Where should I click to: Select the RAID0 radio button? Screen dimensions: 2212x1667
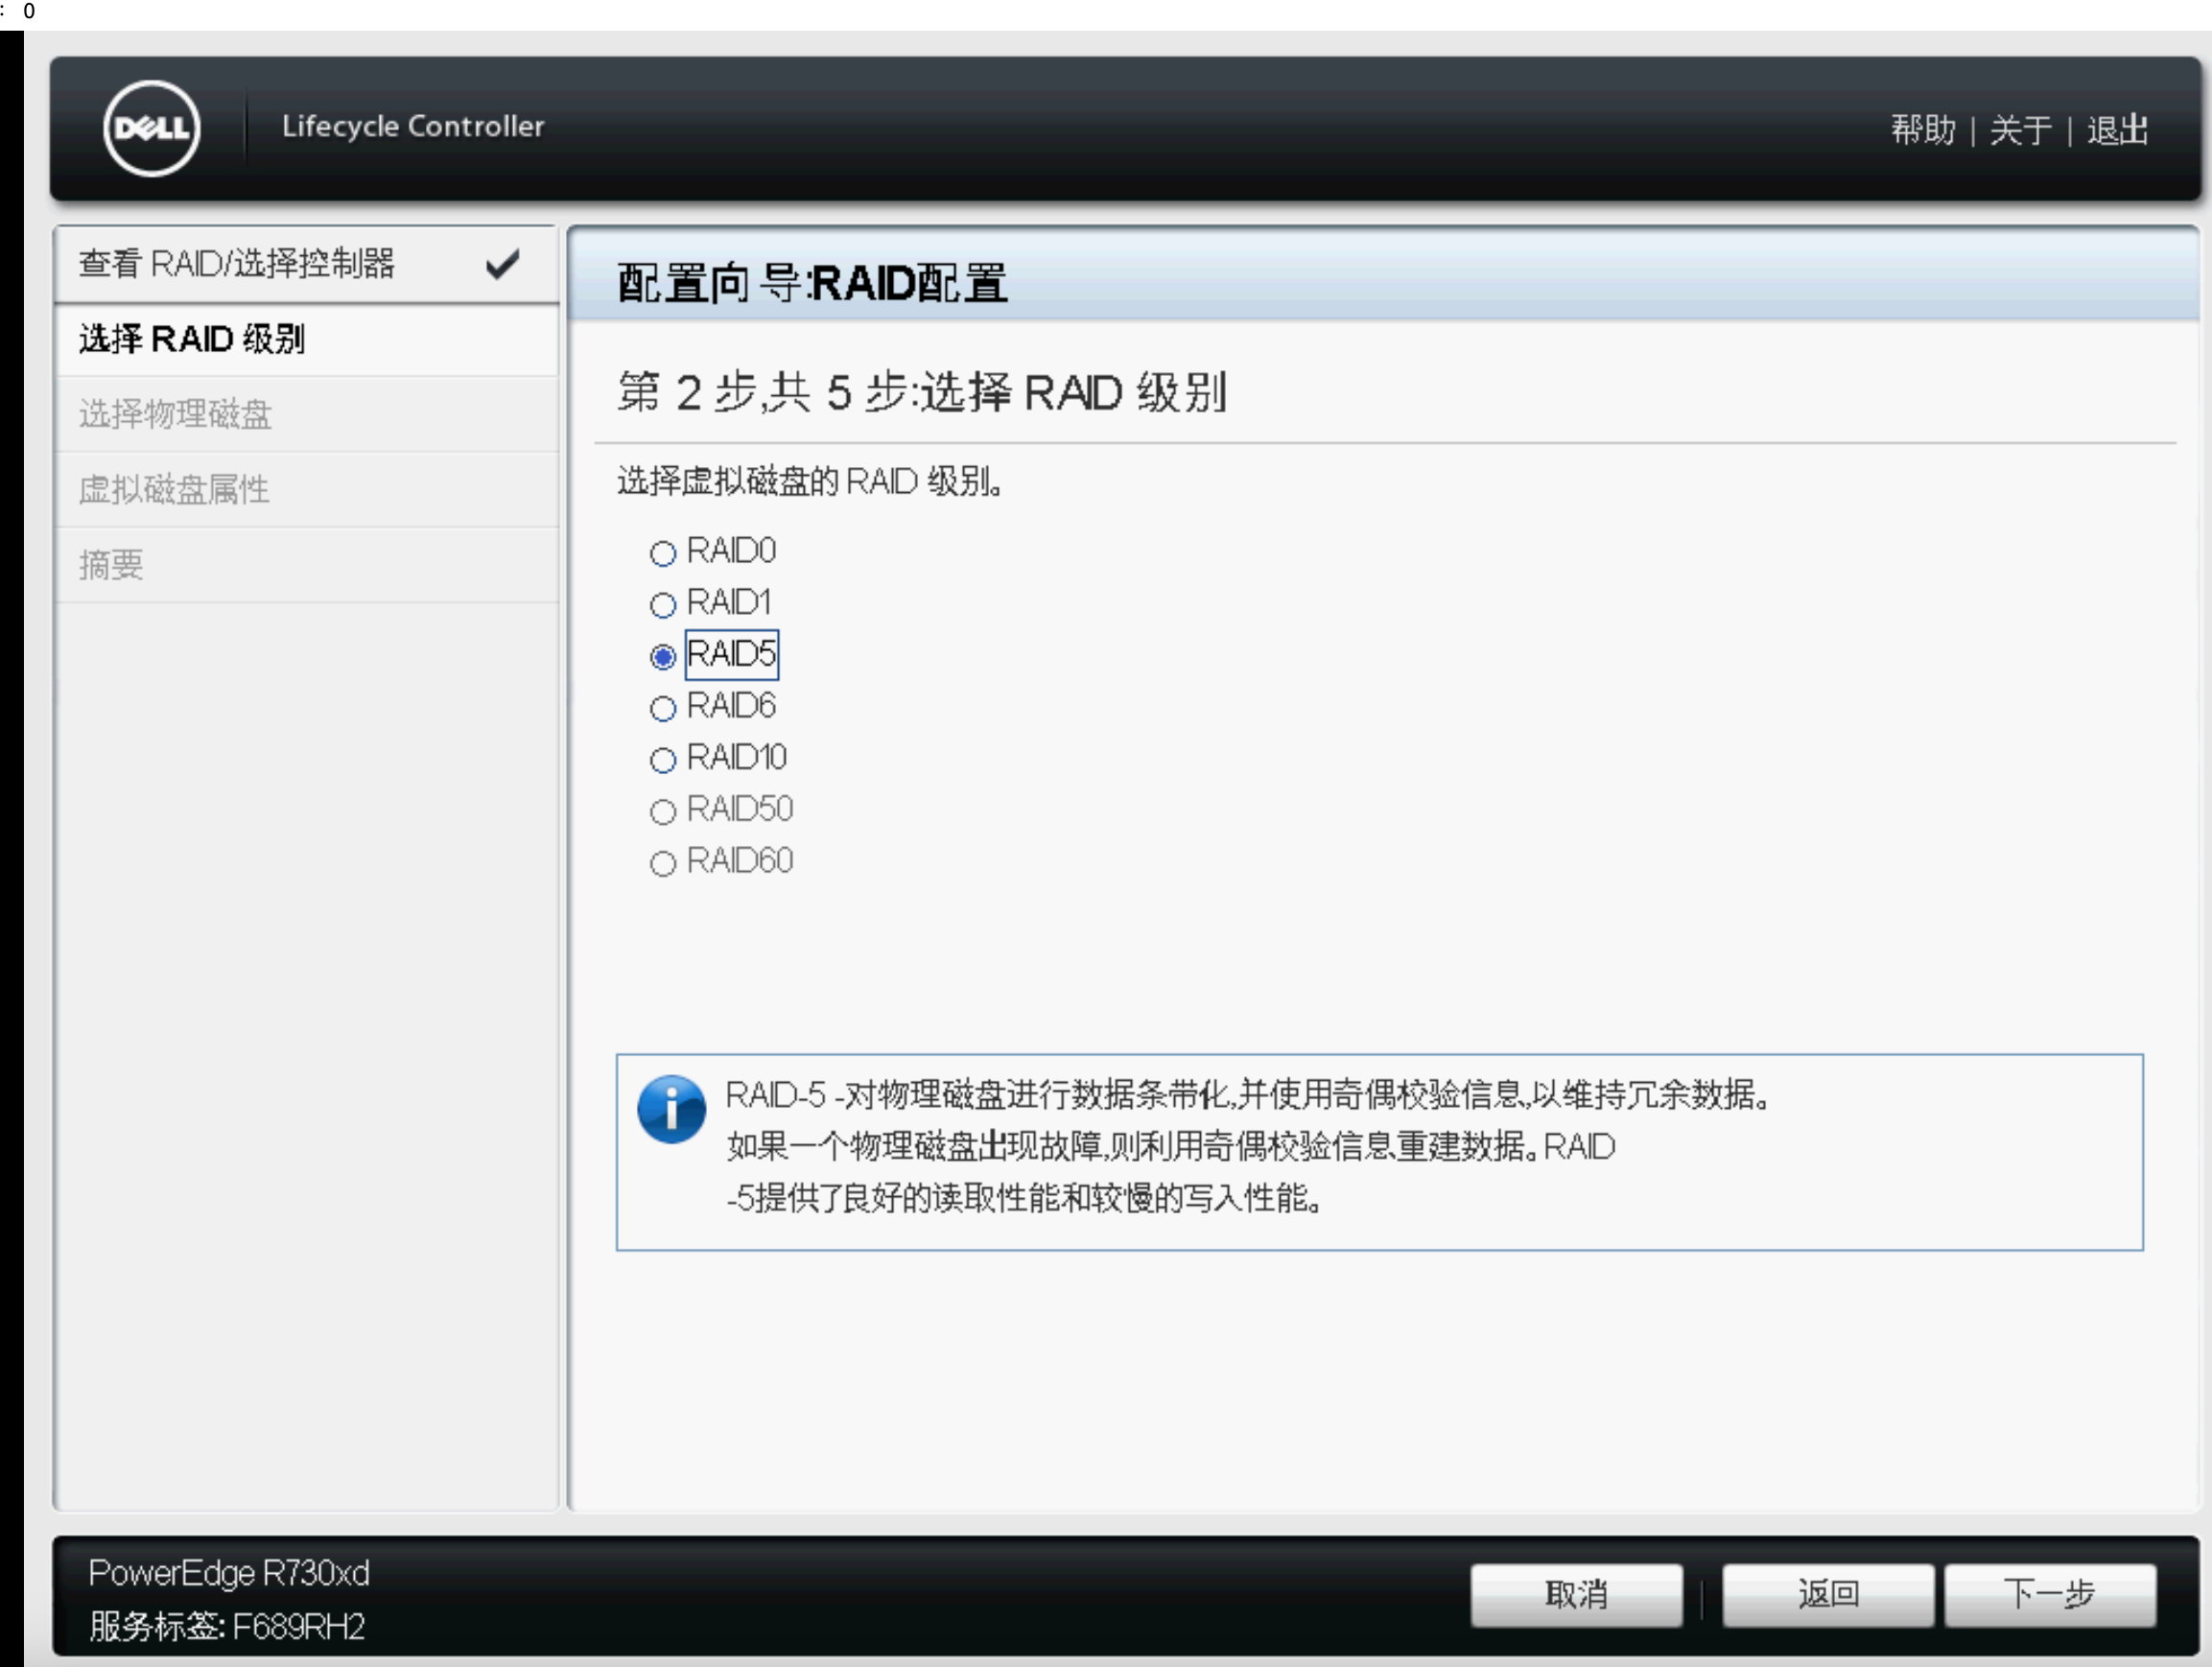click(663, 553)
